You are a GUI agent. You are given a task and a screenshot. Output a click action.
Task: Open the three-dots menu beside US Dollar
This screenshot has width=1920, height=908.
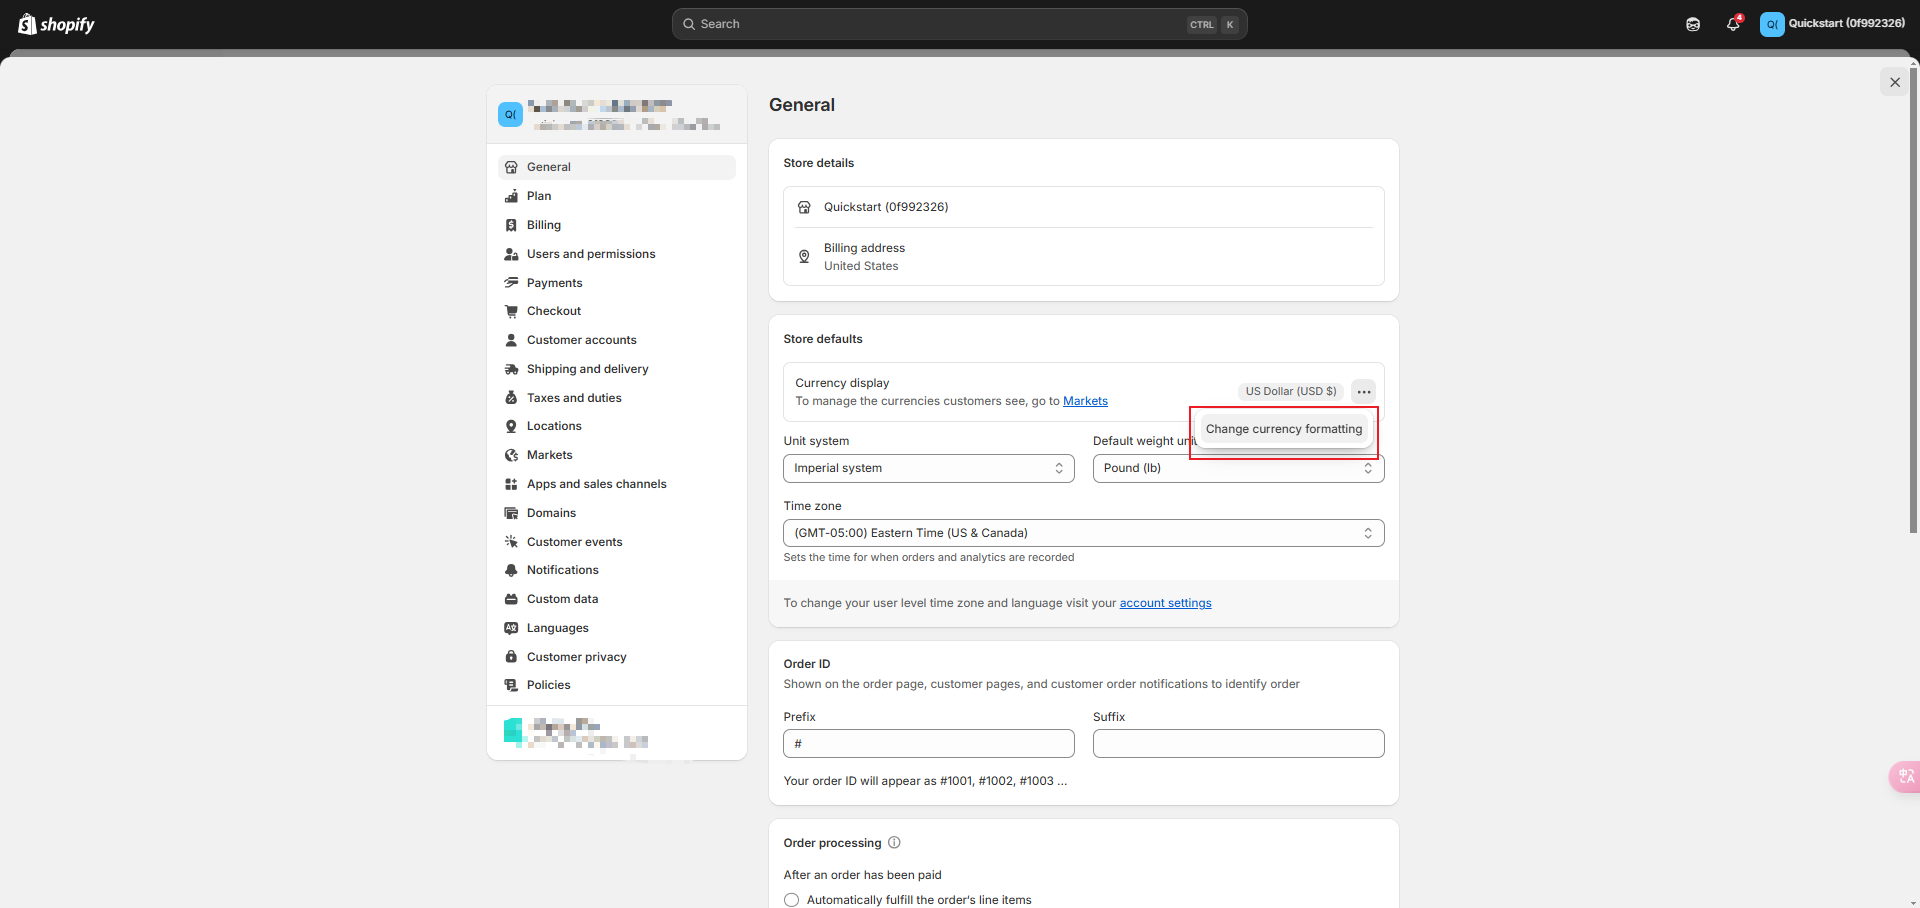click(x=1363, y=391)
